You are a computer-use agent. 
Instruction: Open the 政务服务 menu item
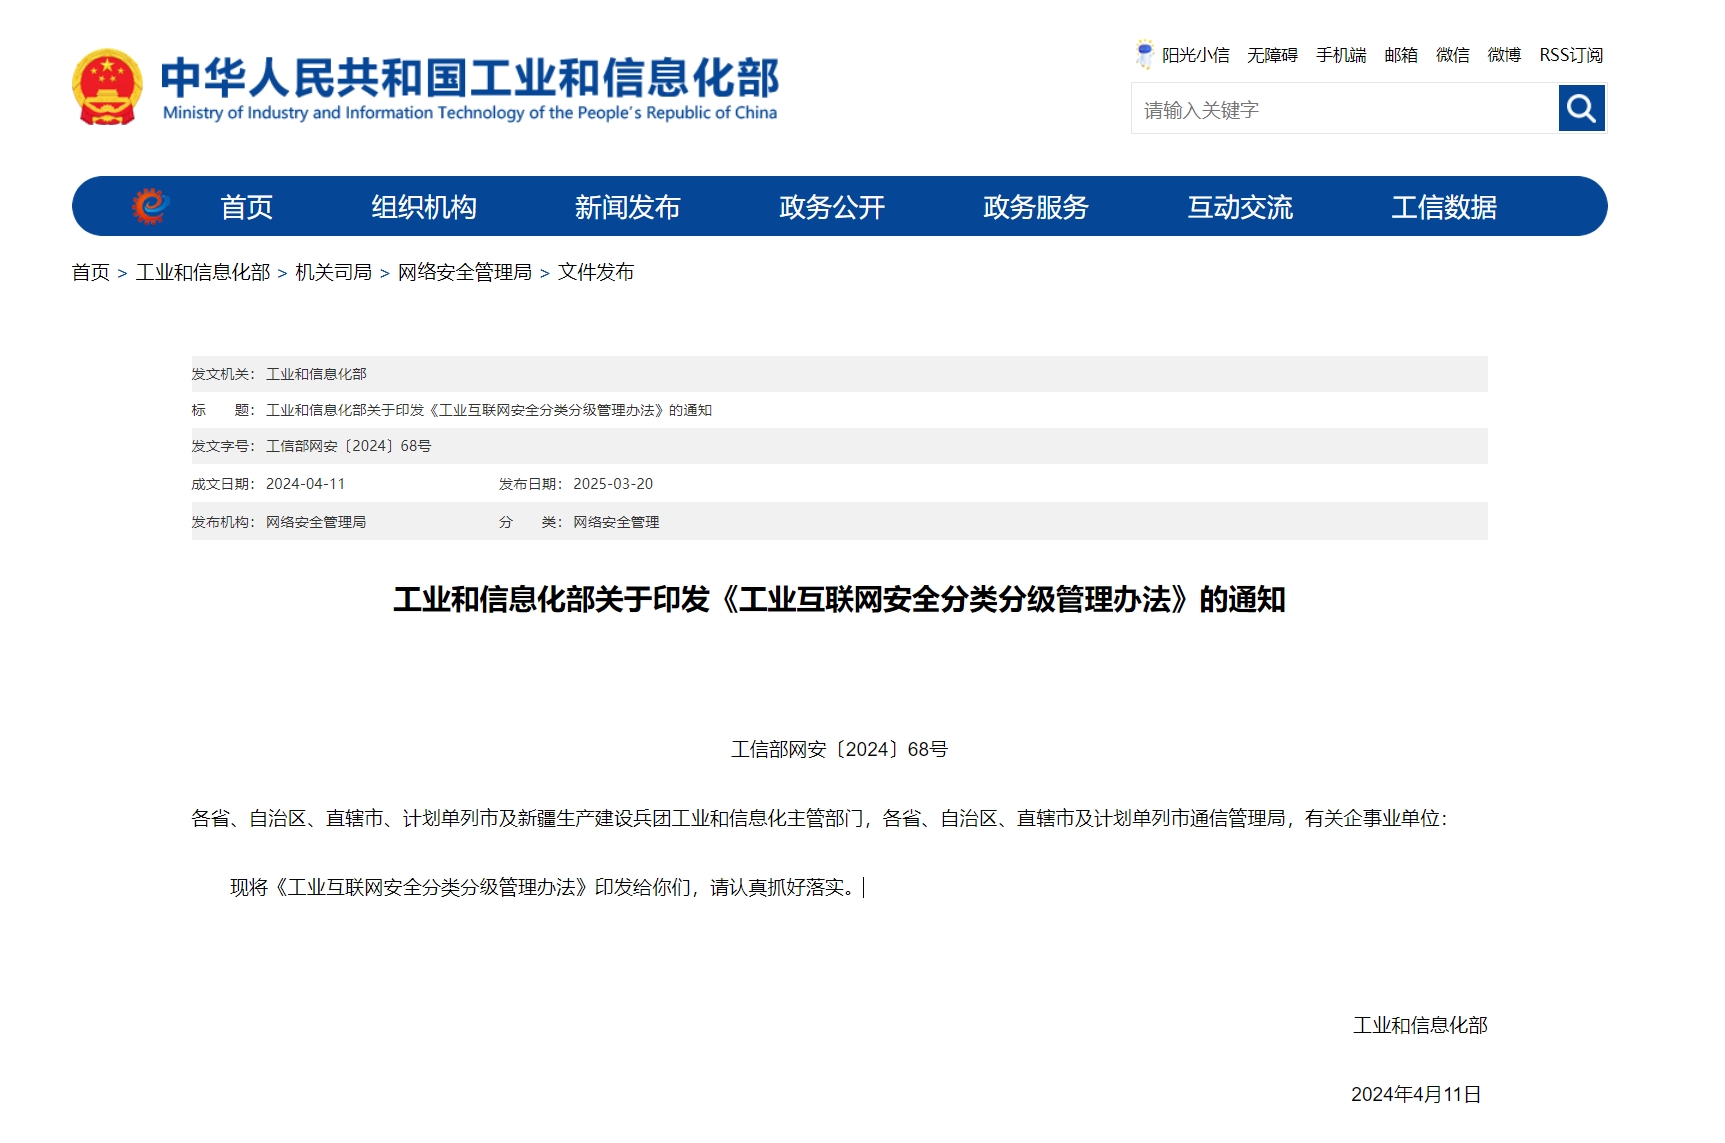tap(1035, 207)
